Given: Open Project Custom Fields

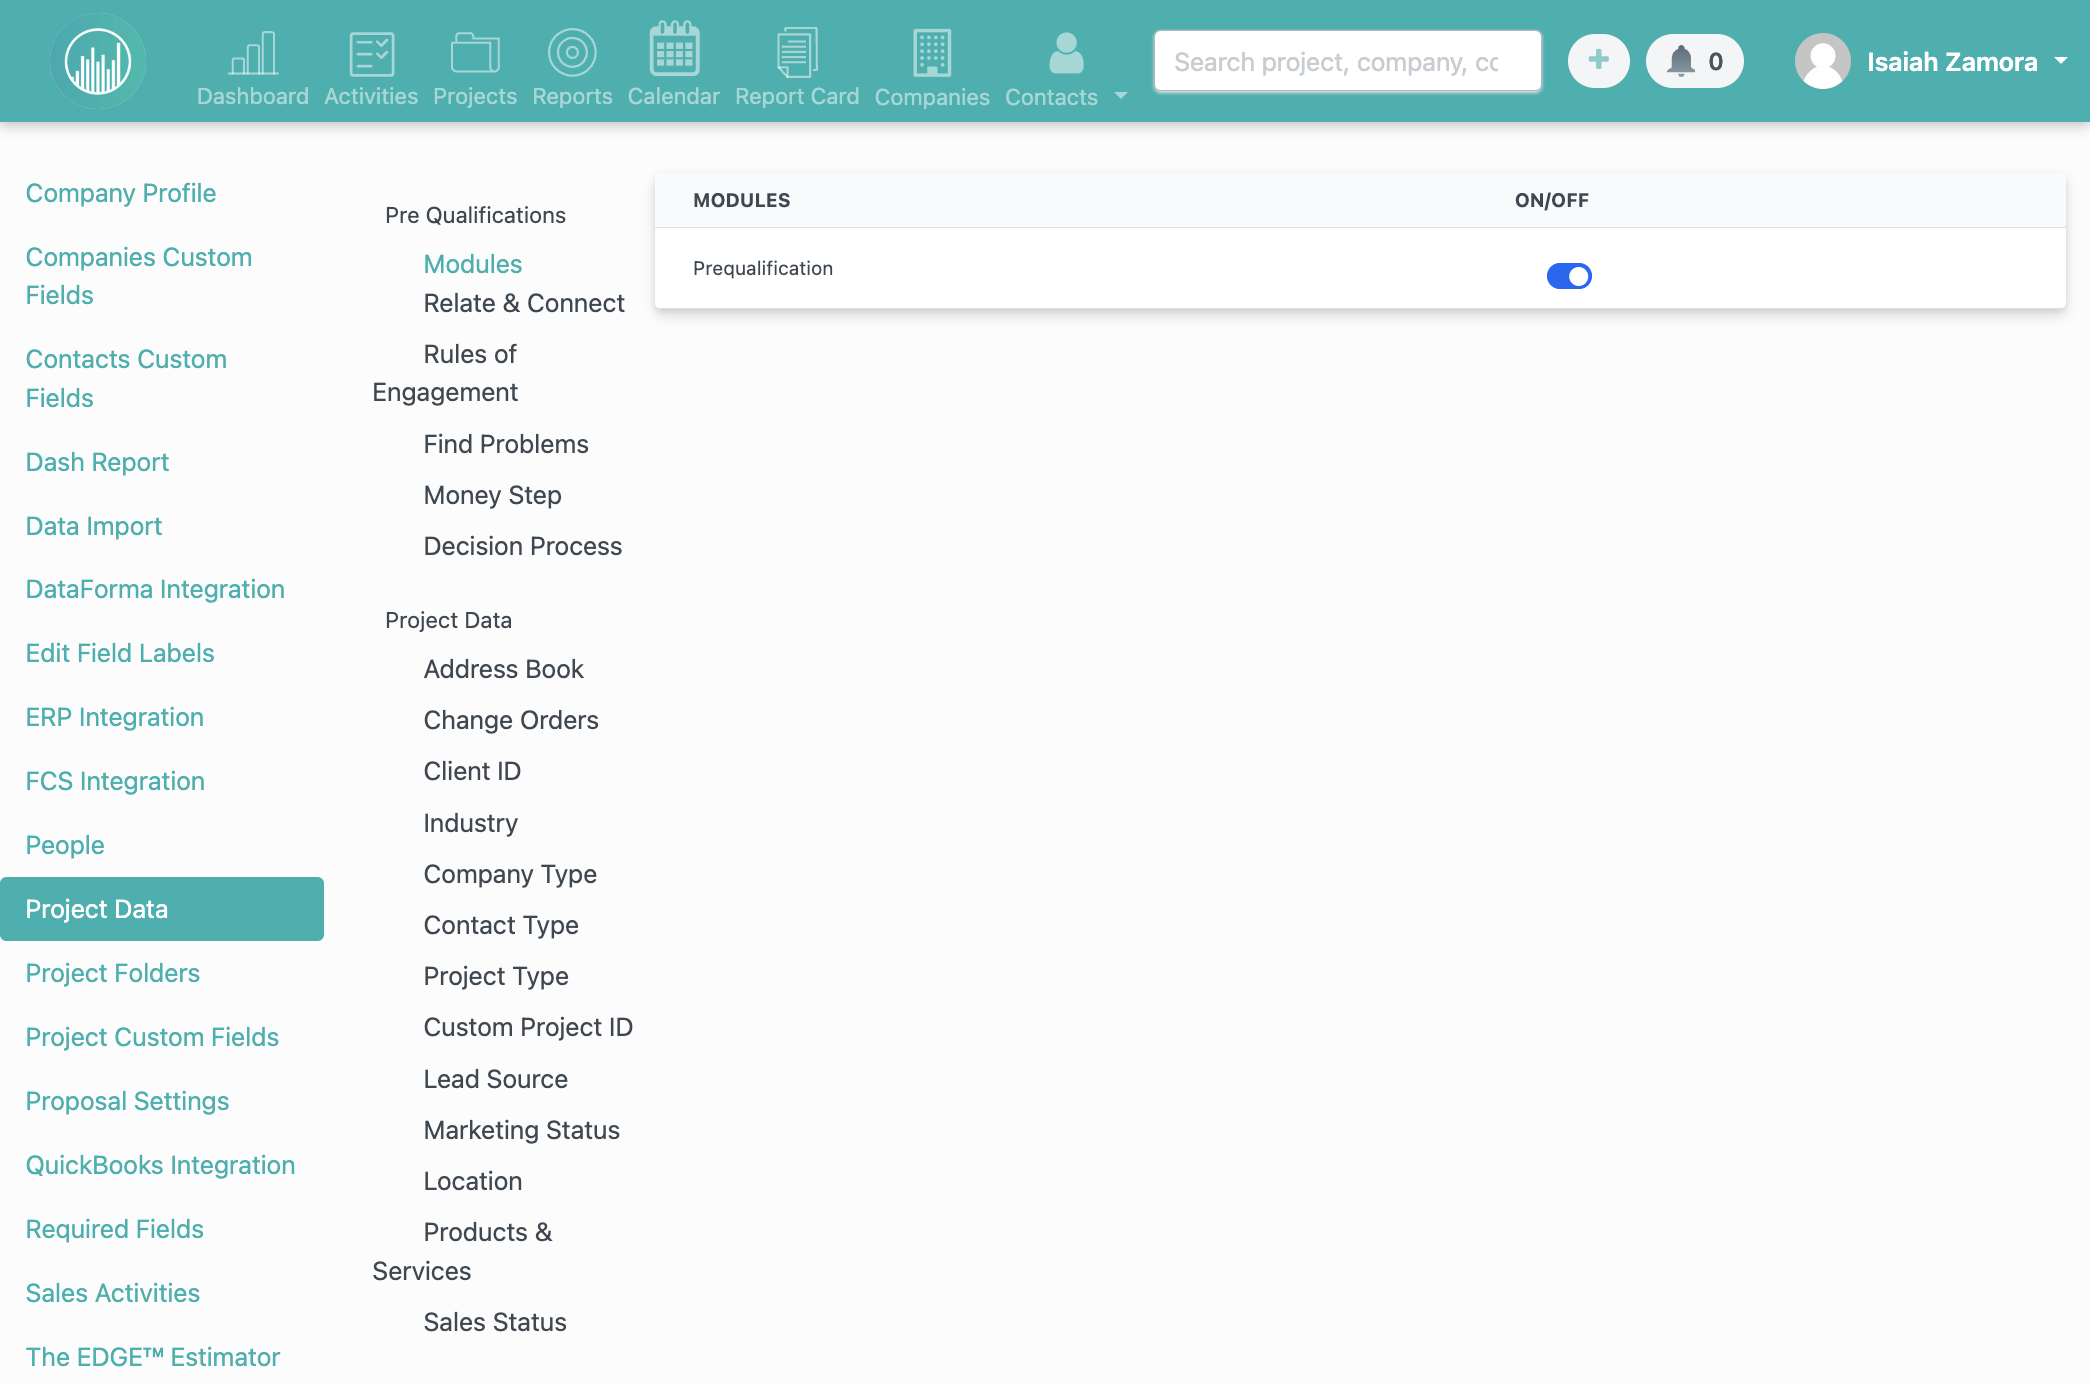Looking at the screenshot, I should click(152, 1037).
